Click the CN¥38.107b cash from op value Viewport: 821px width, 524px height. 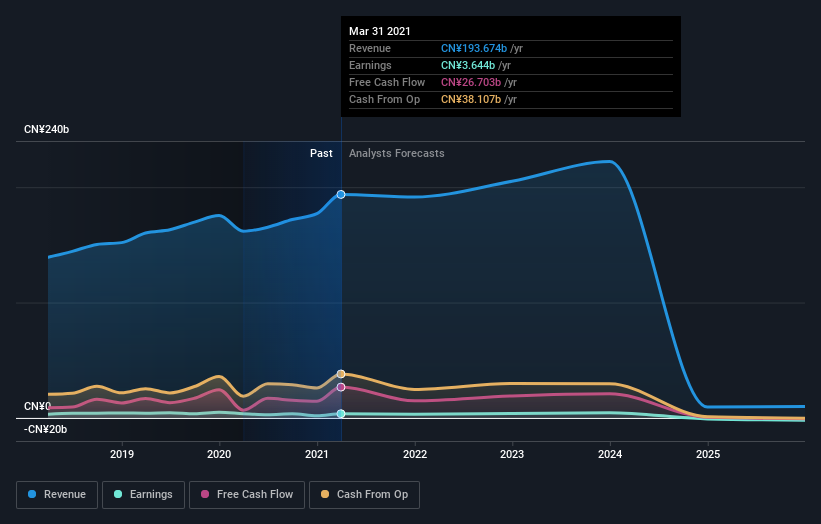click(x=471, y=99)
